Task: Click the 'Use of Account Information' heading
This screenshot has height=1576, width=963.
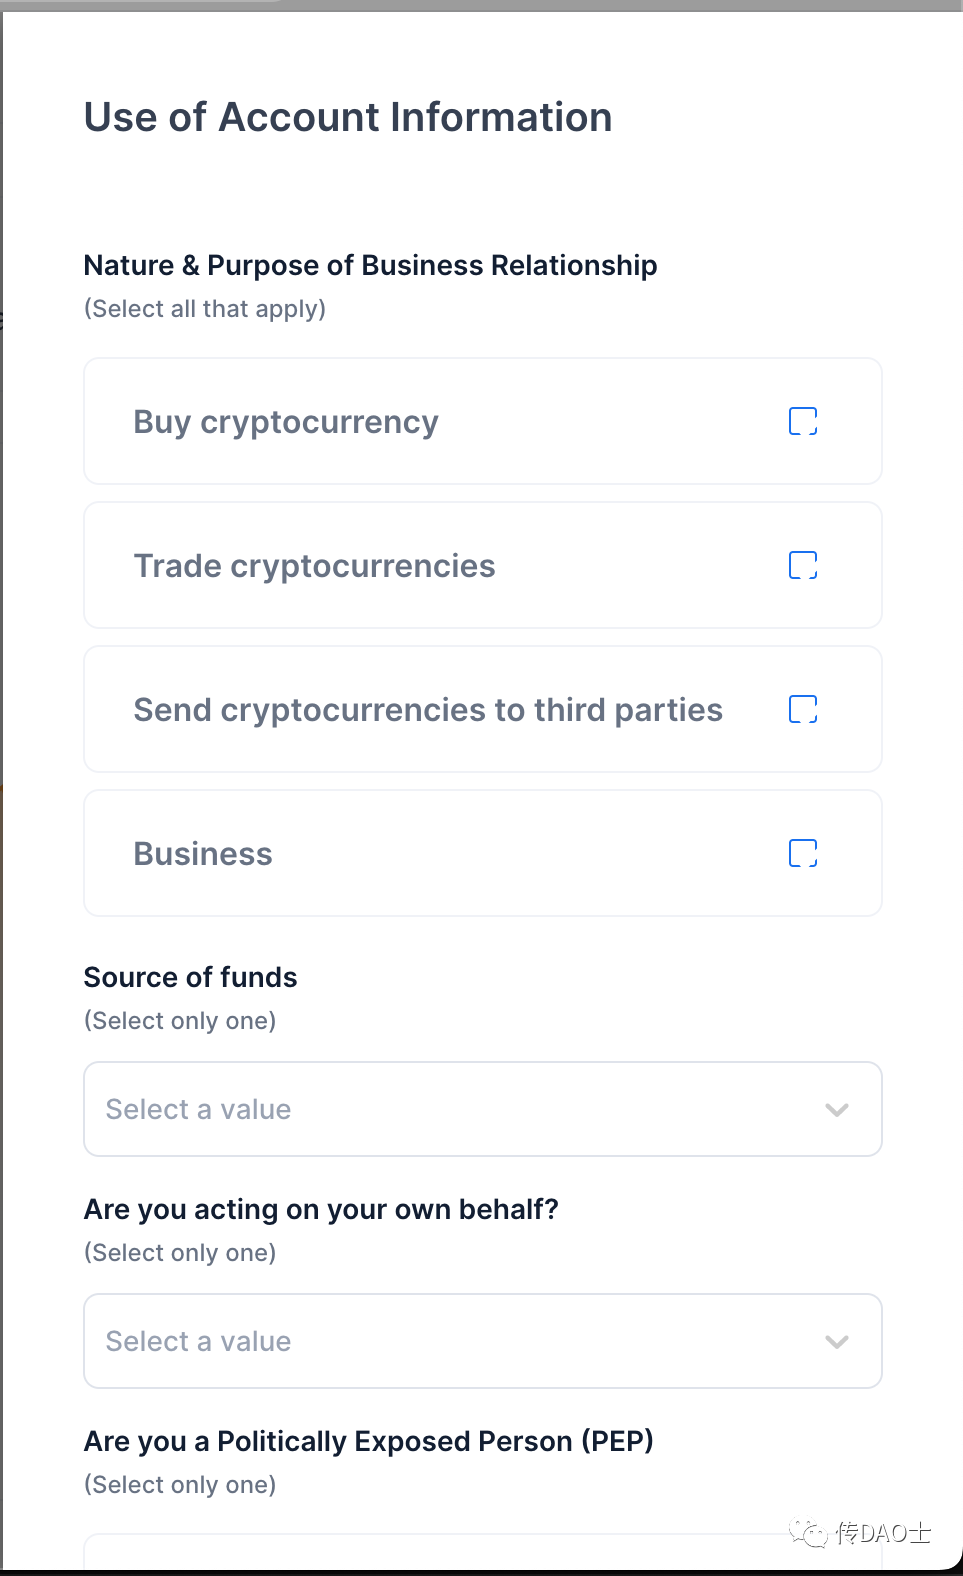Action: (x=348, y=117)
